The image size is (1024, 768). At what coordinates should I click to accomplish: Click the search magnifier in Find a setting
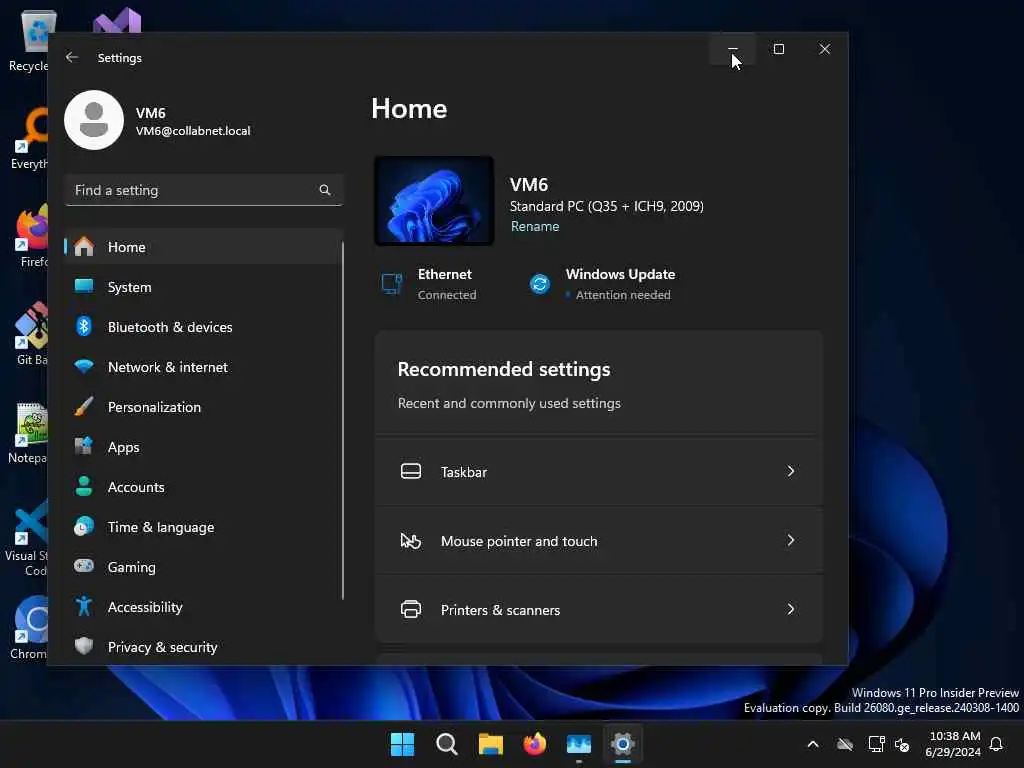325,190
